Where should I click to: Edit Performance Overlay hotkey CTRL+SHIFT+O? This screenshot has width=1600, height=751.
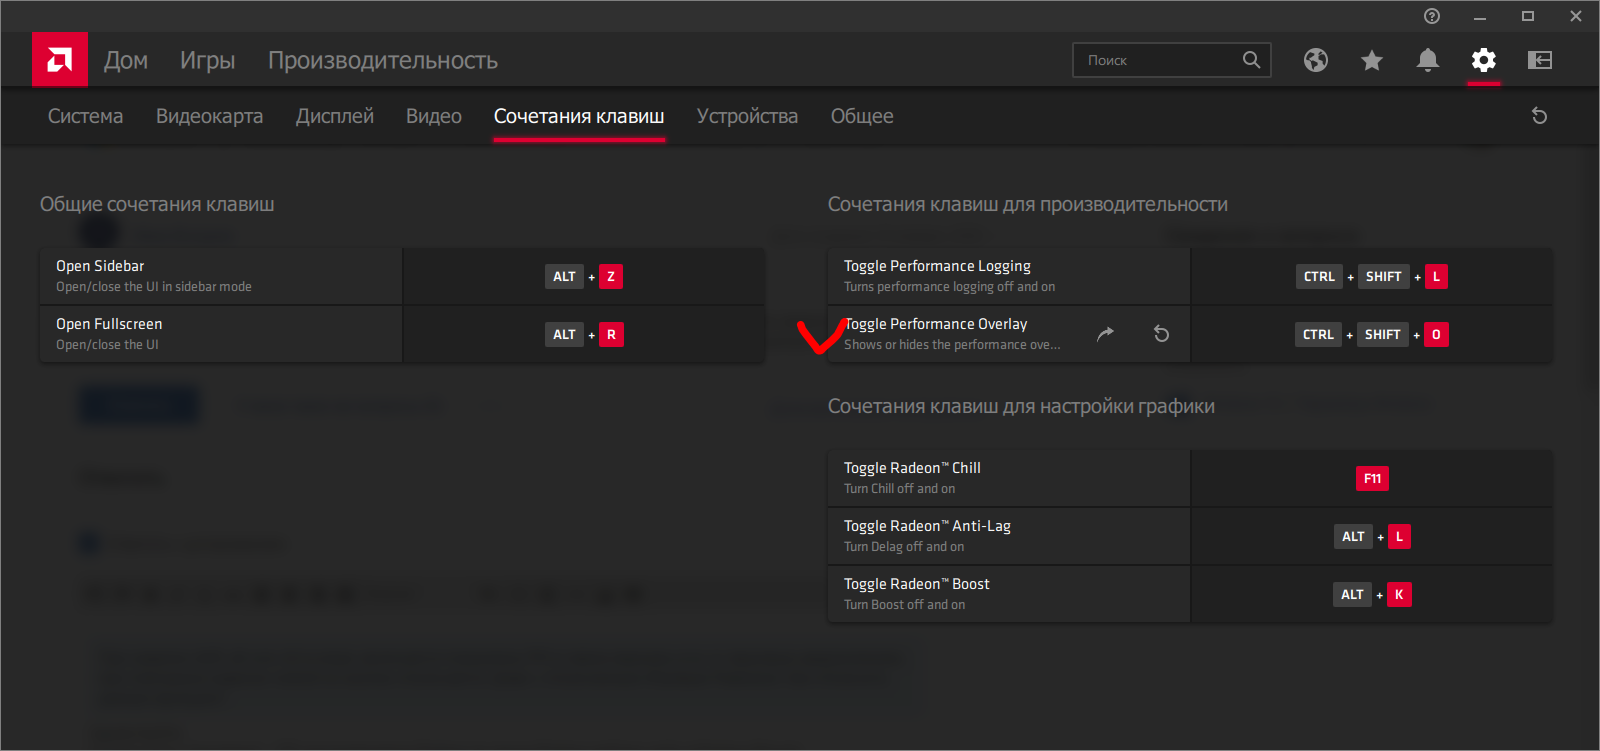(1372, 334)
